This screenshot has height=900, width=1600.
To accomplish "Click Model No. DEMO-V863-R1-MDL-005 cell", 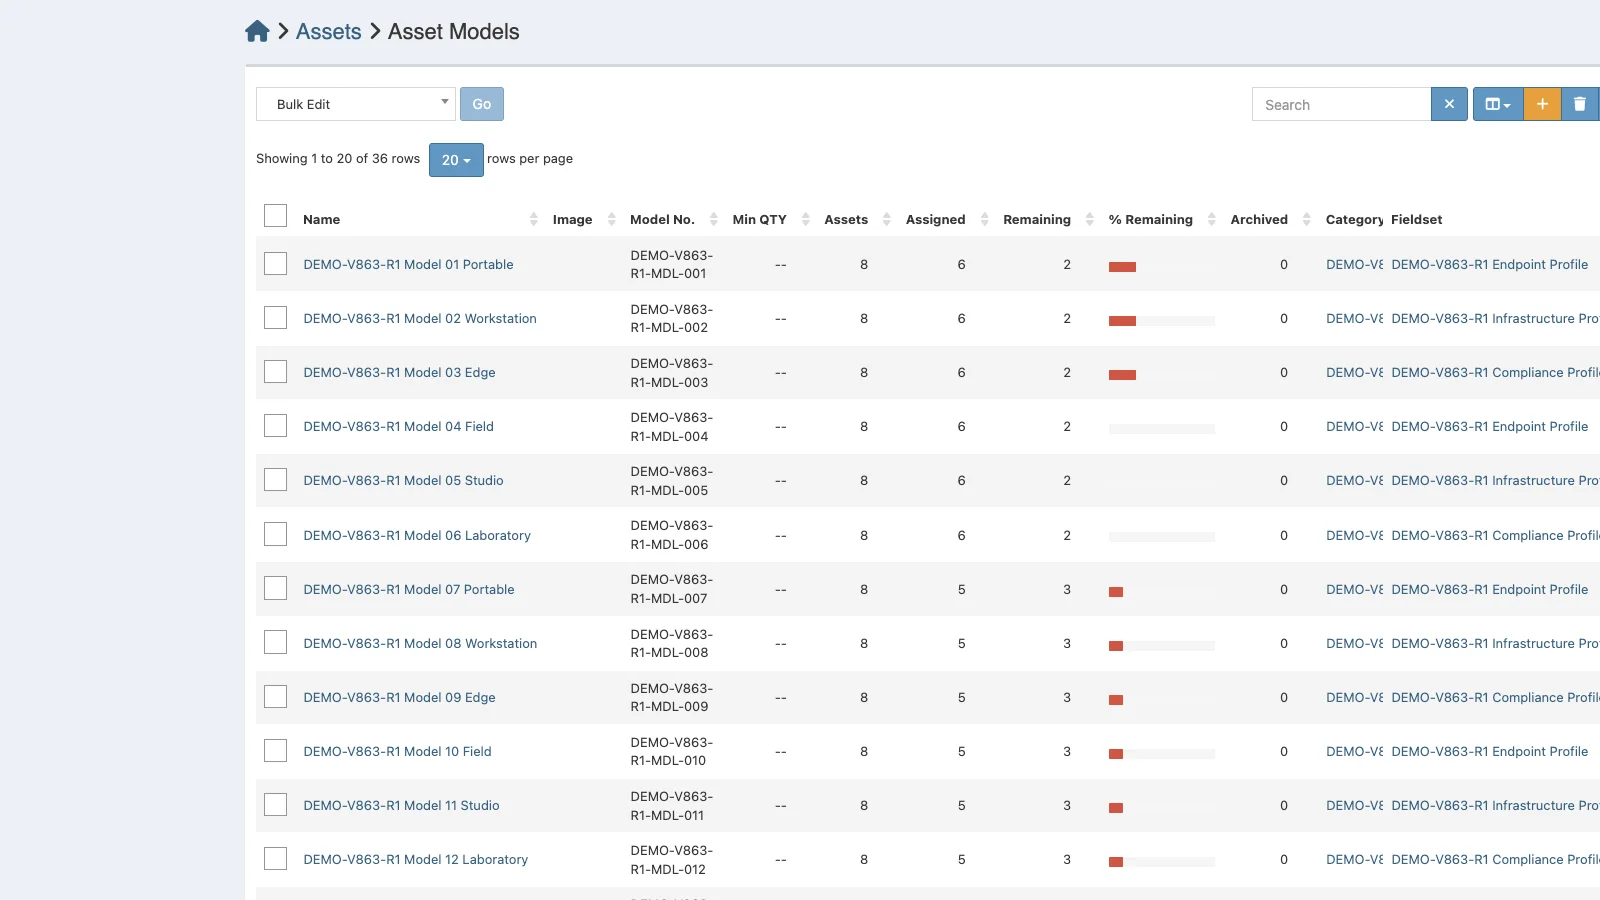I will (671, 480).
